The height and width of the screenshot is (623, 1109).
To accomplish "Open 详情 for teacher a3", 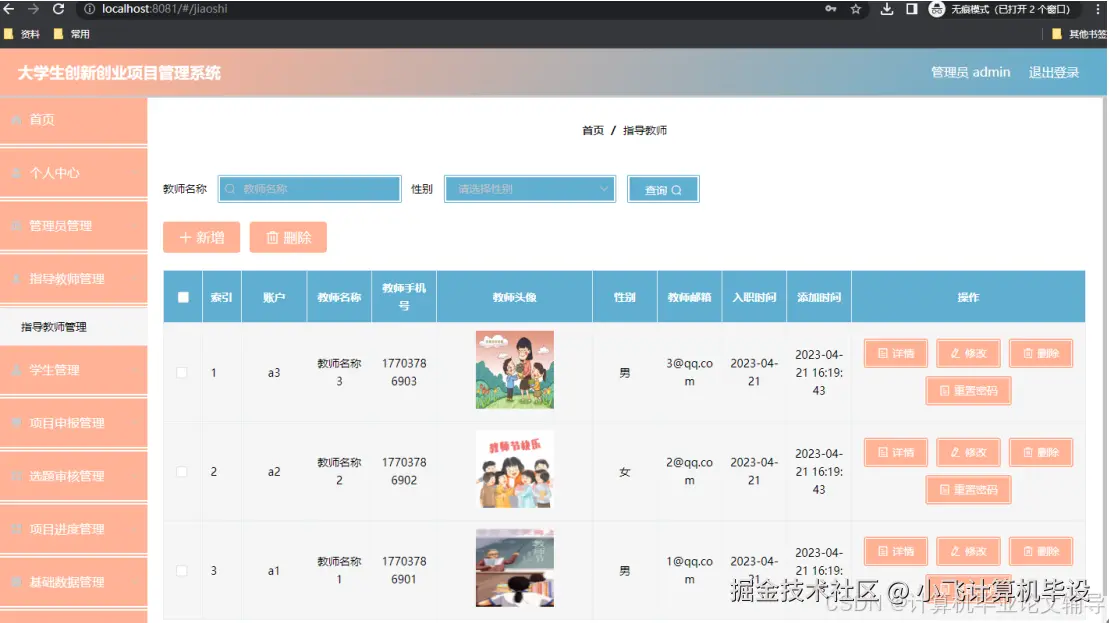I will click(895, 354).
